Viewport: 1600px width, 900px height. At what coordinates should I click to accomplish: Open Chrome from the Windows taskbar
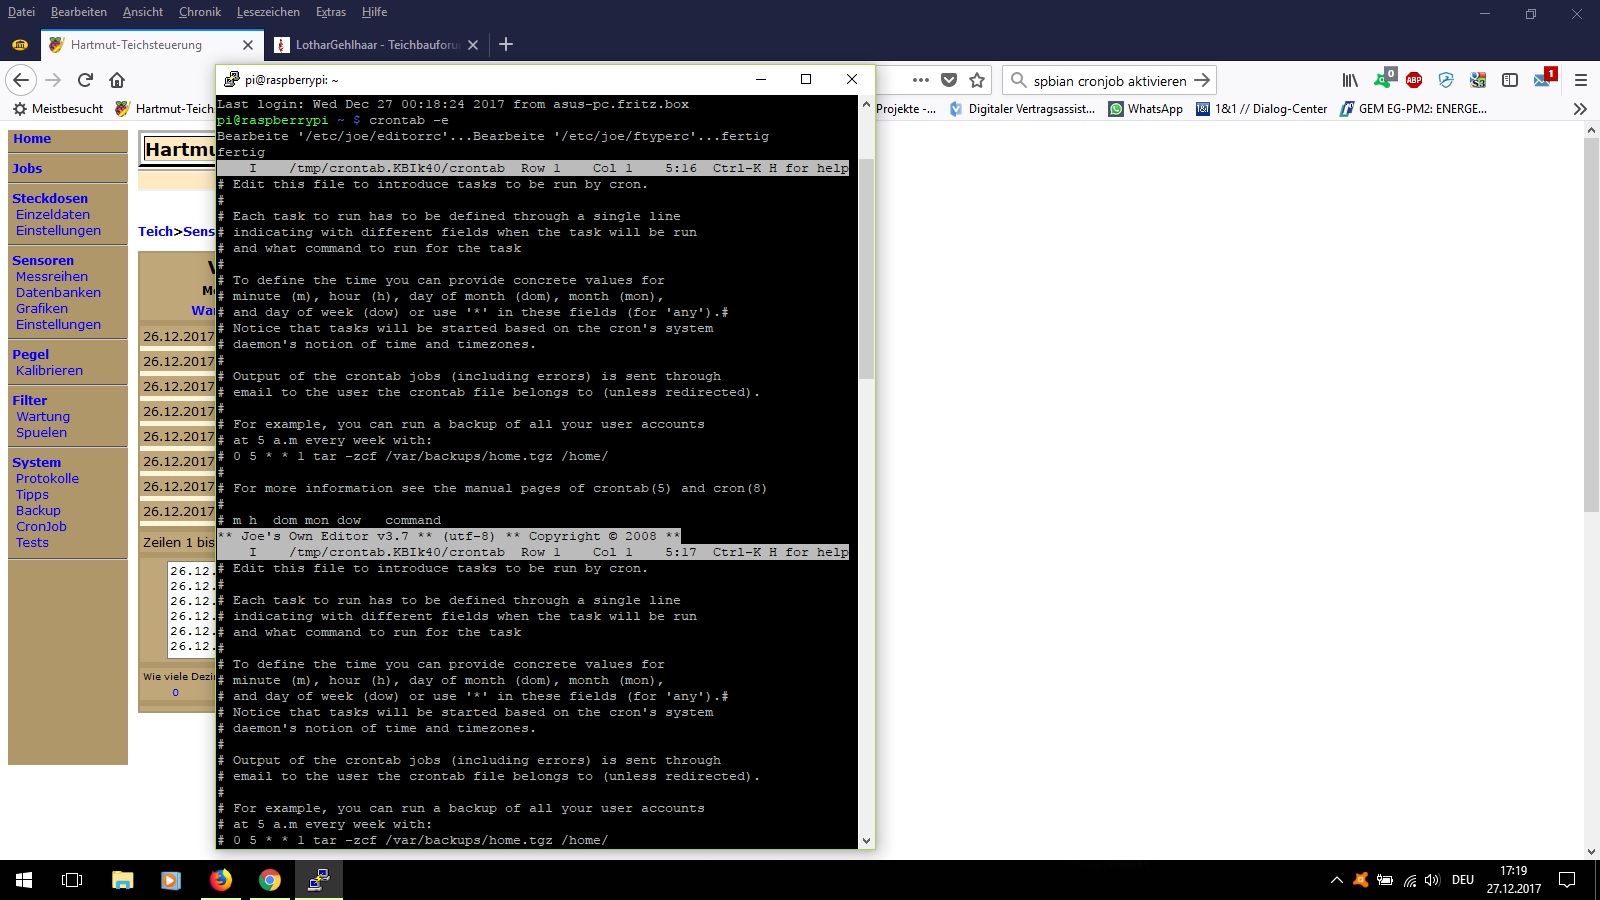click(x=270, y=880)
